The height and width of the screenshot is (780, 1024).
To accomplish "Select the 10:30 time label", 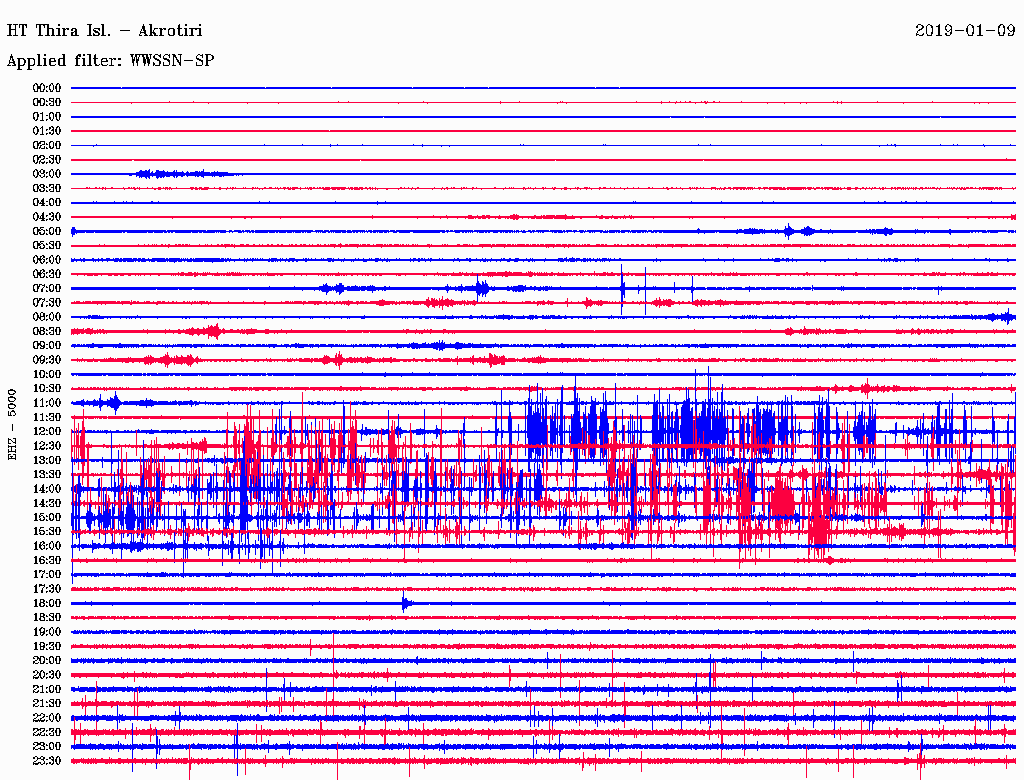I will 46,389.
